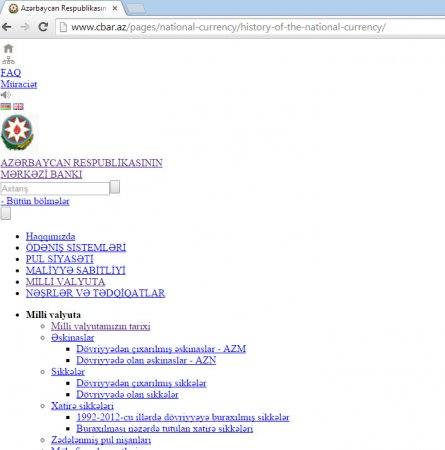Reload the page with the refresh icon

[x=43, y=27]
